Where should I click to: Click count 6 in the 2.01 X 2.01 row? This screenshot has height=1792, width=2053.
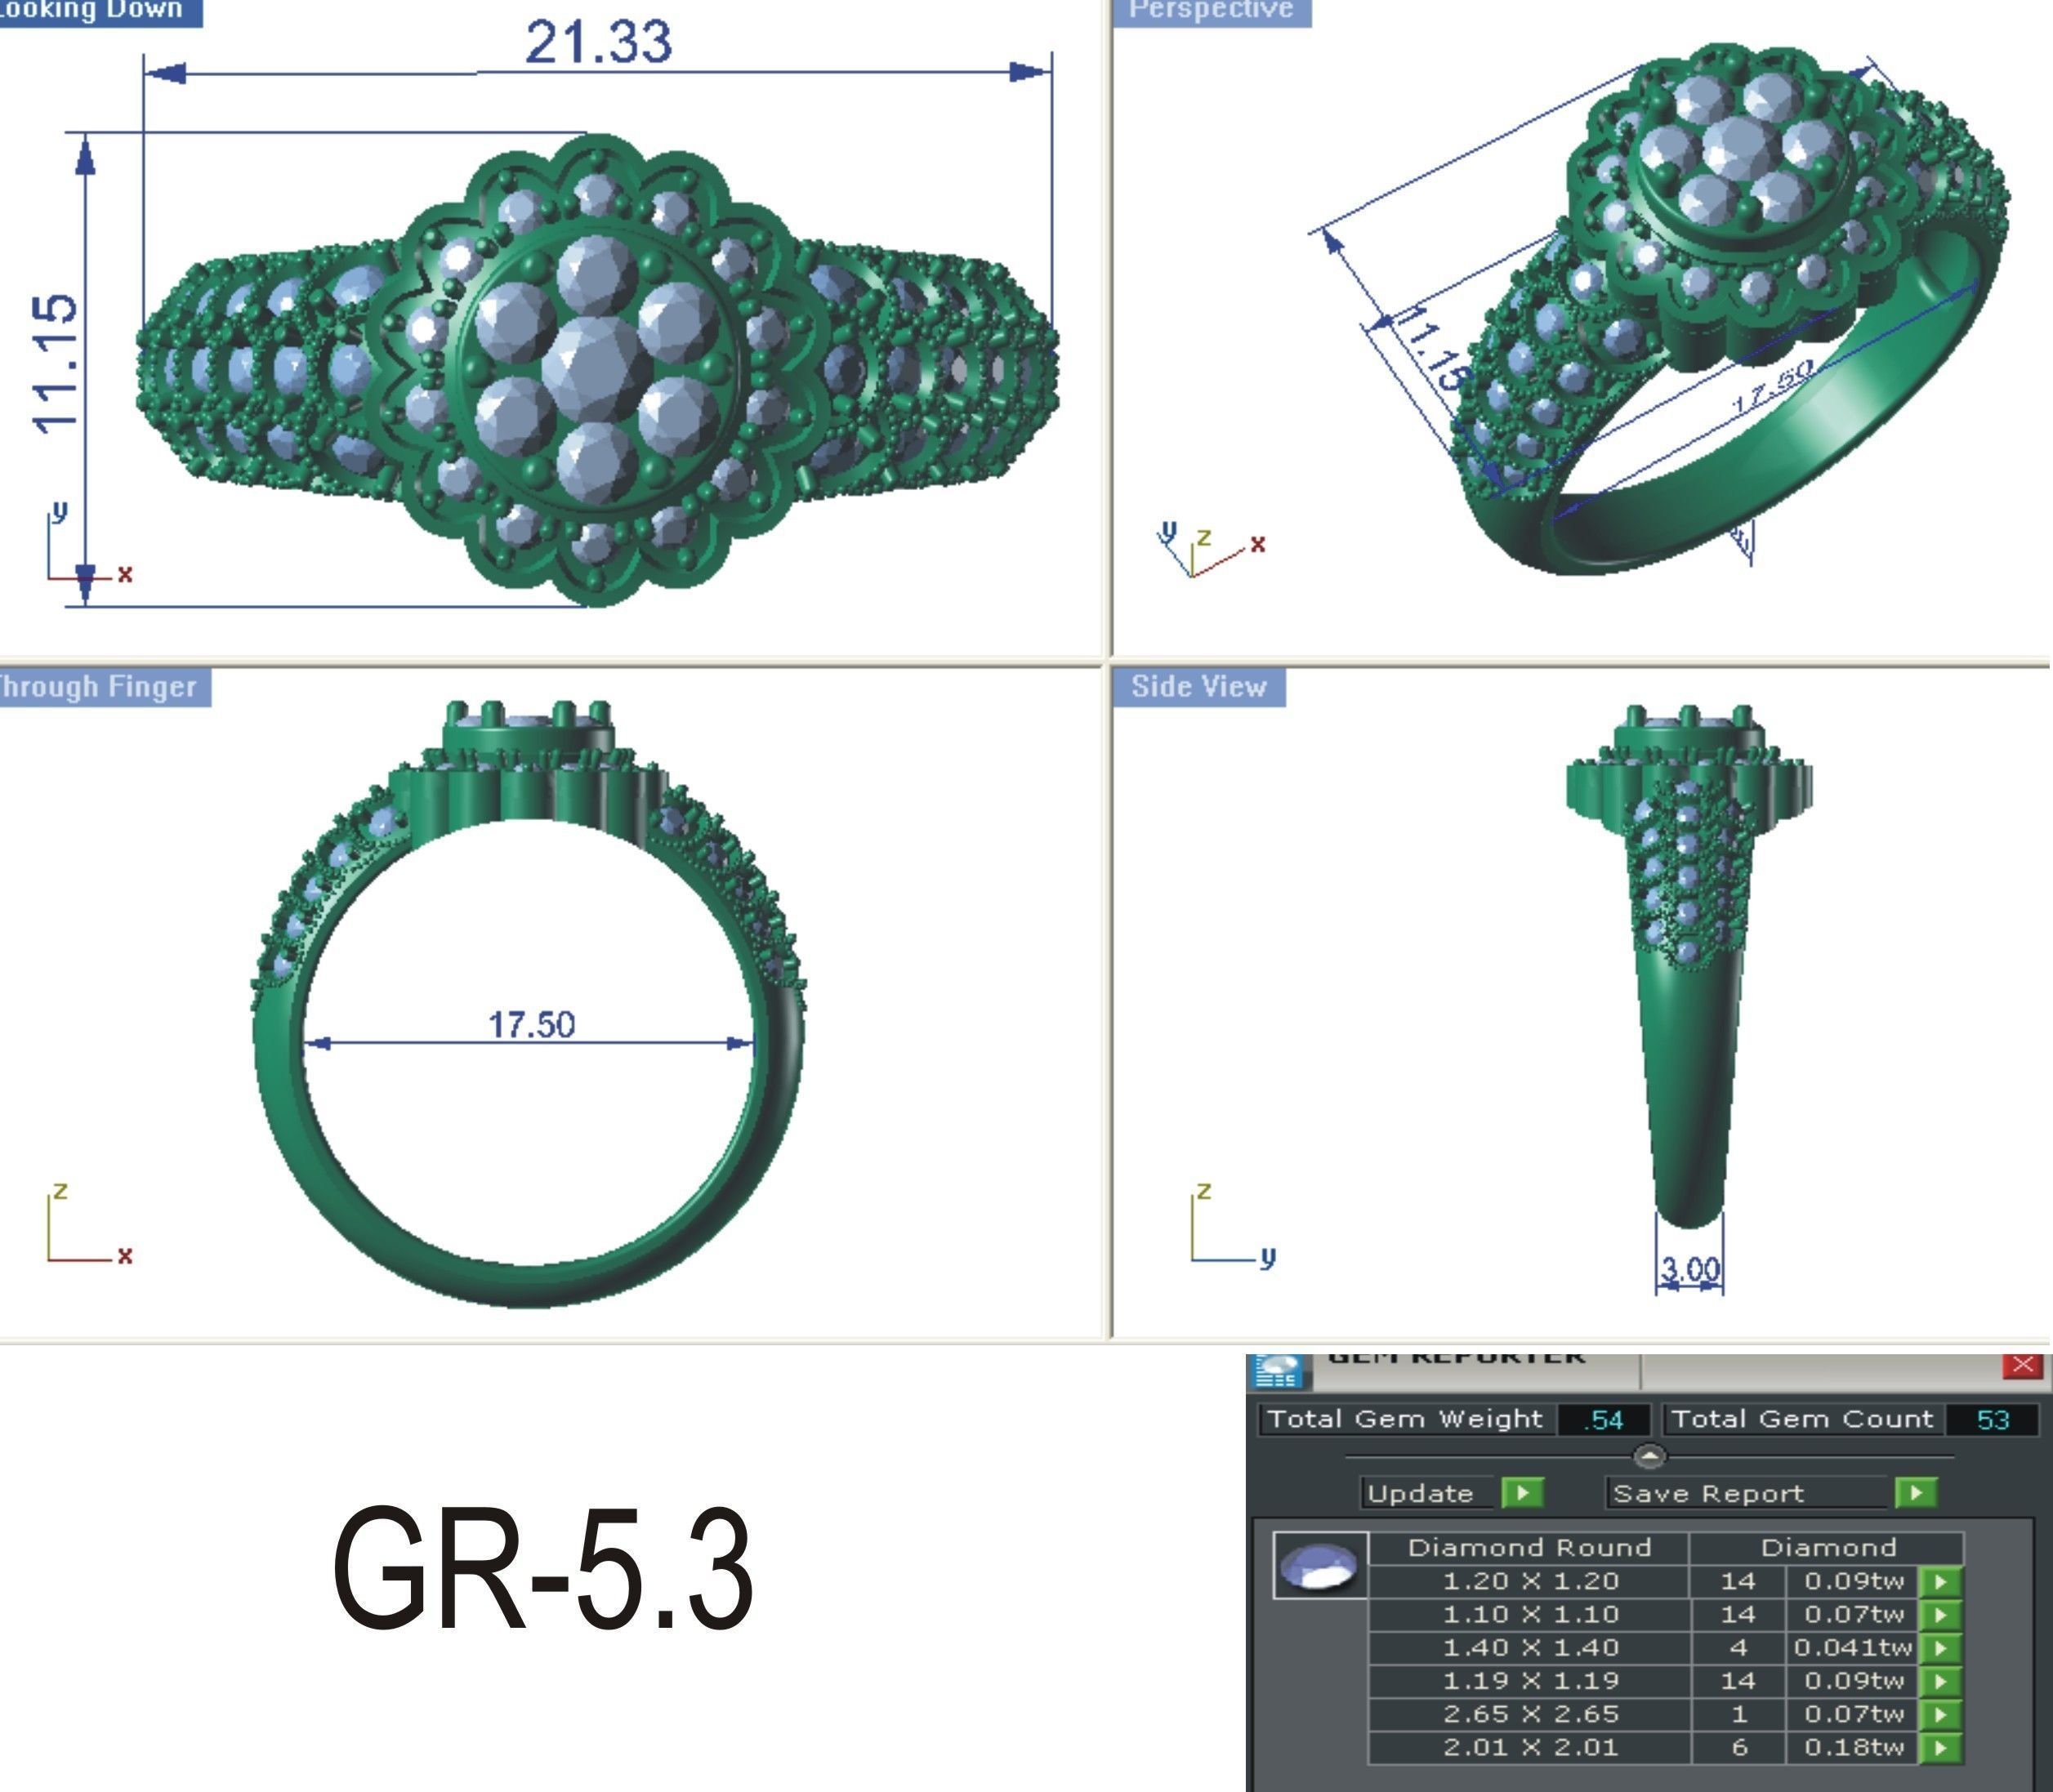1738,1747
